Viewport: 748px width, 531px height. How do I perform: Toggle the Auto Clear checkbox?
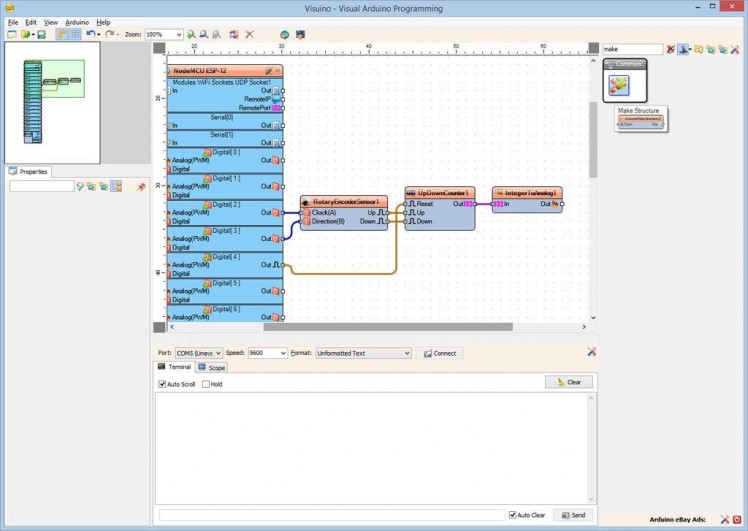coord(513,515)
